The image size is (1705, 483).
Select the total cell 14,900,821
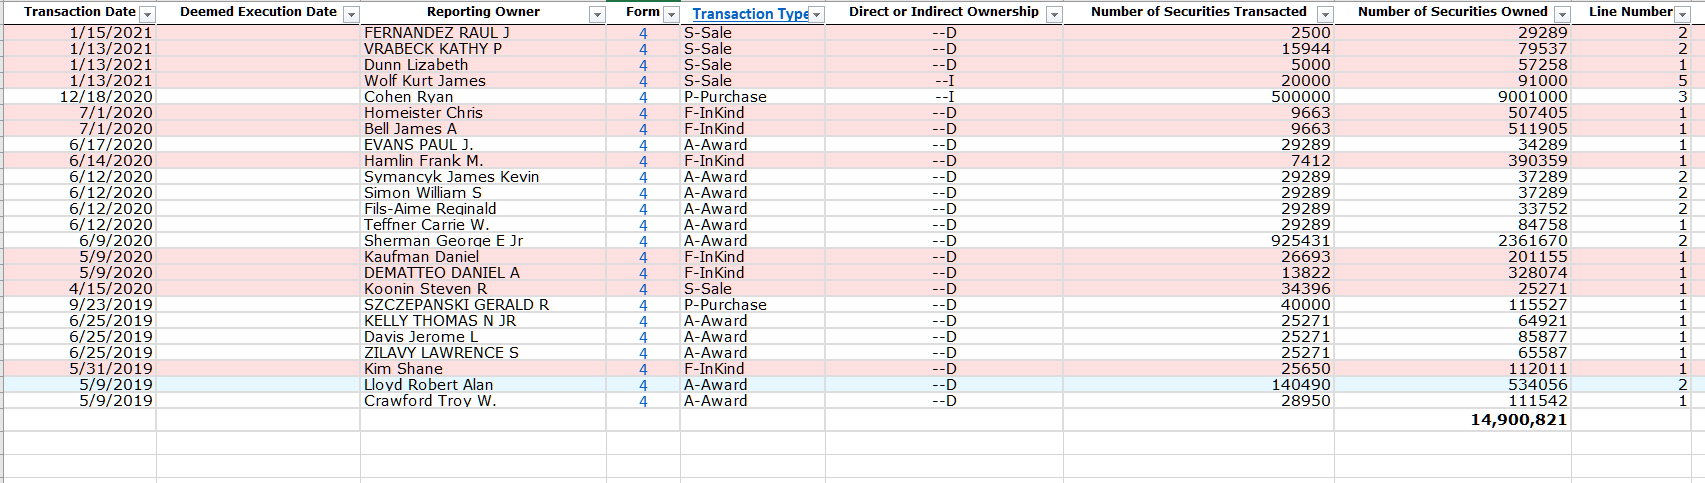pyautogui.click(x=1452, y=420)
